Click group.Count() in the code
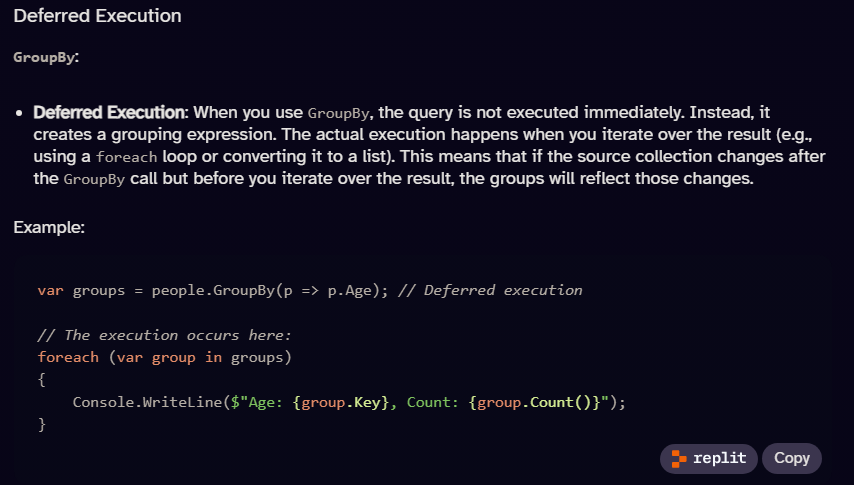Screen dimensions: 854x485 pos(534,402)
